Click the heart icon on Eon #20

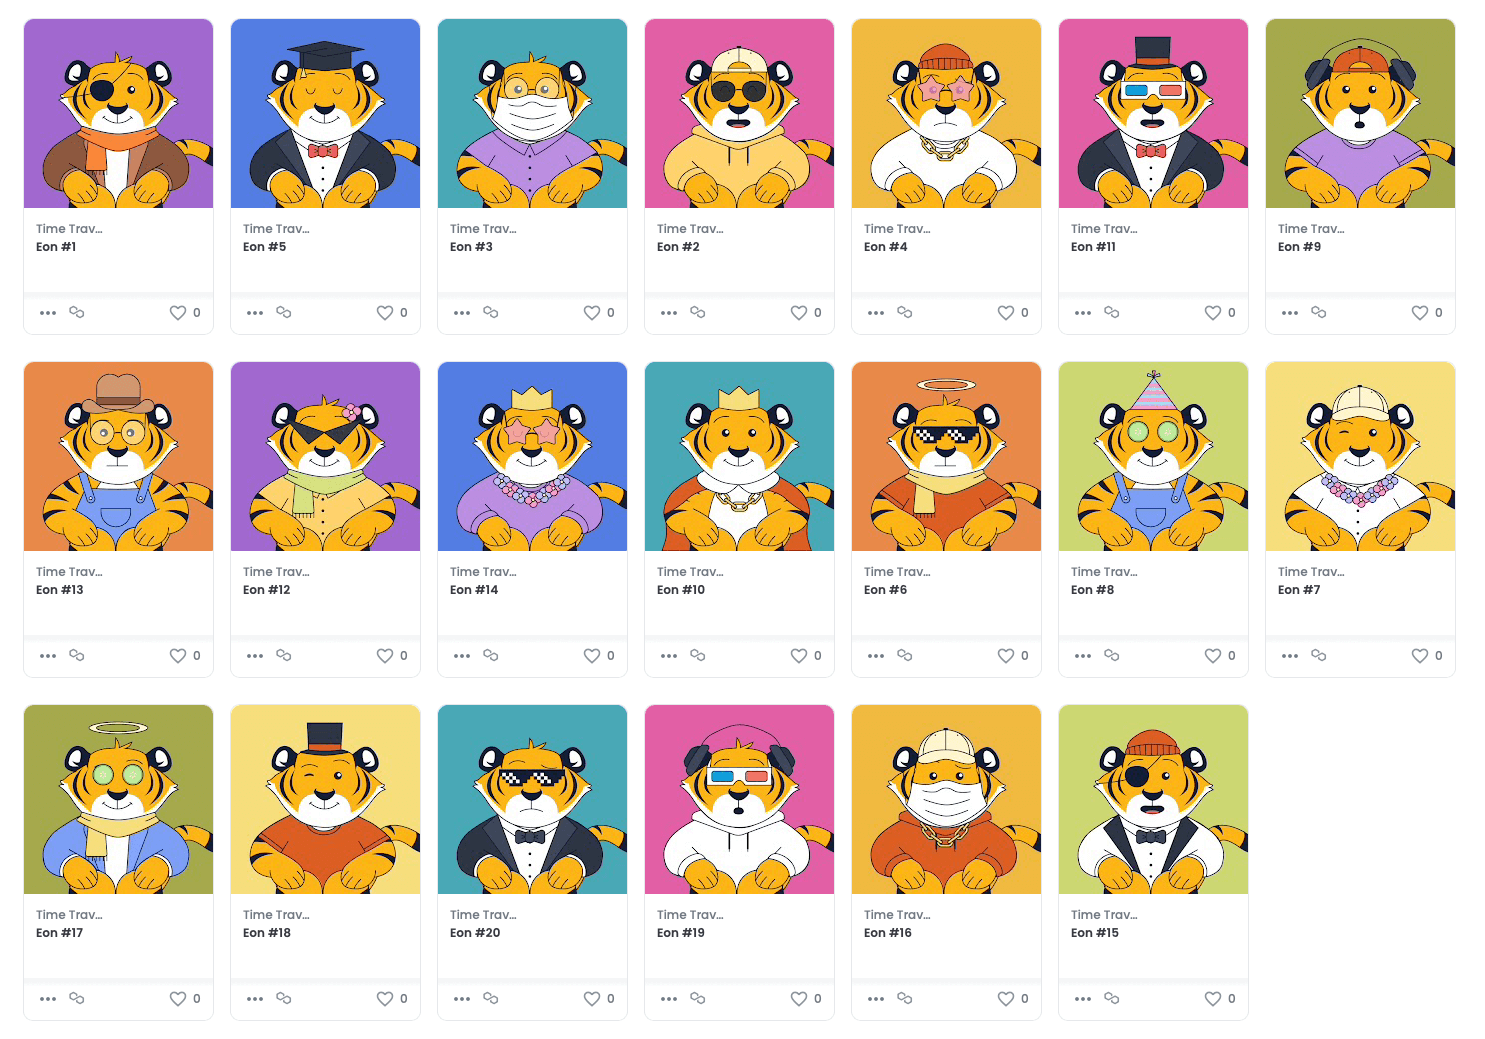click(592, 999)
